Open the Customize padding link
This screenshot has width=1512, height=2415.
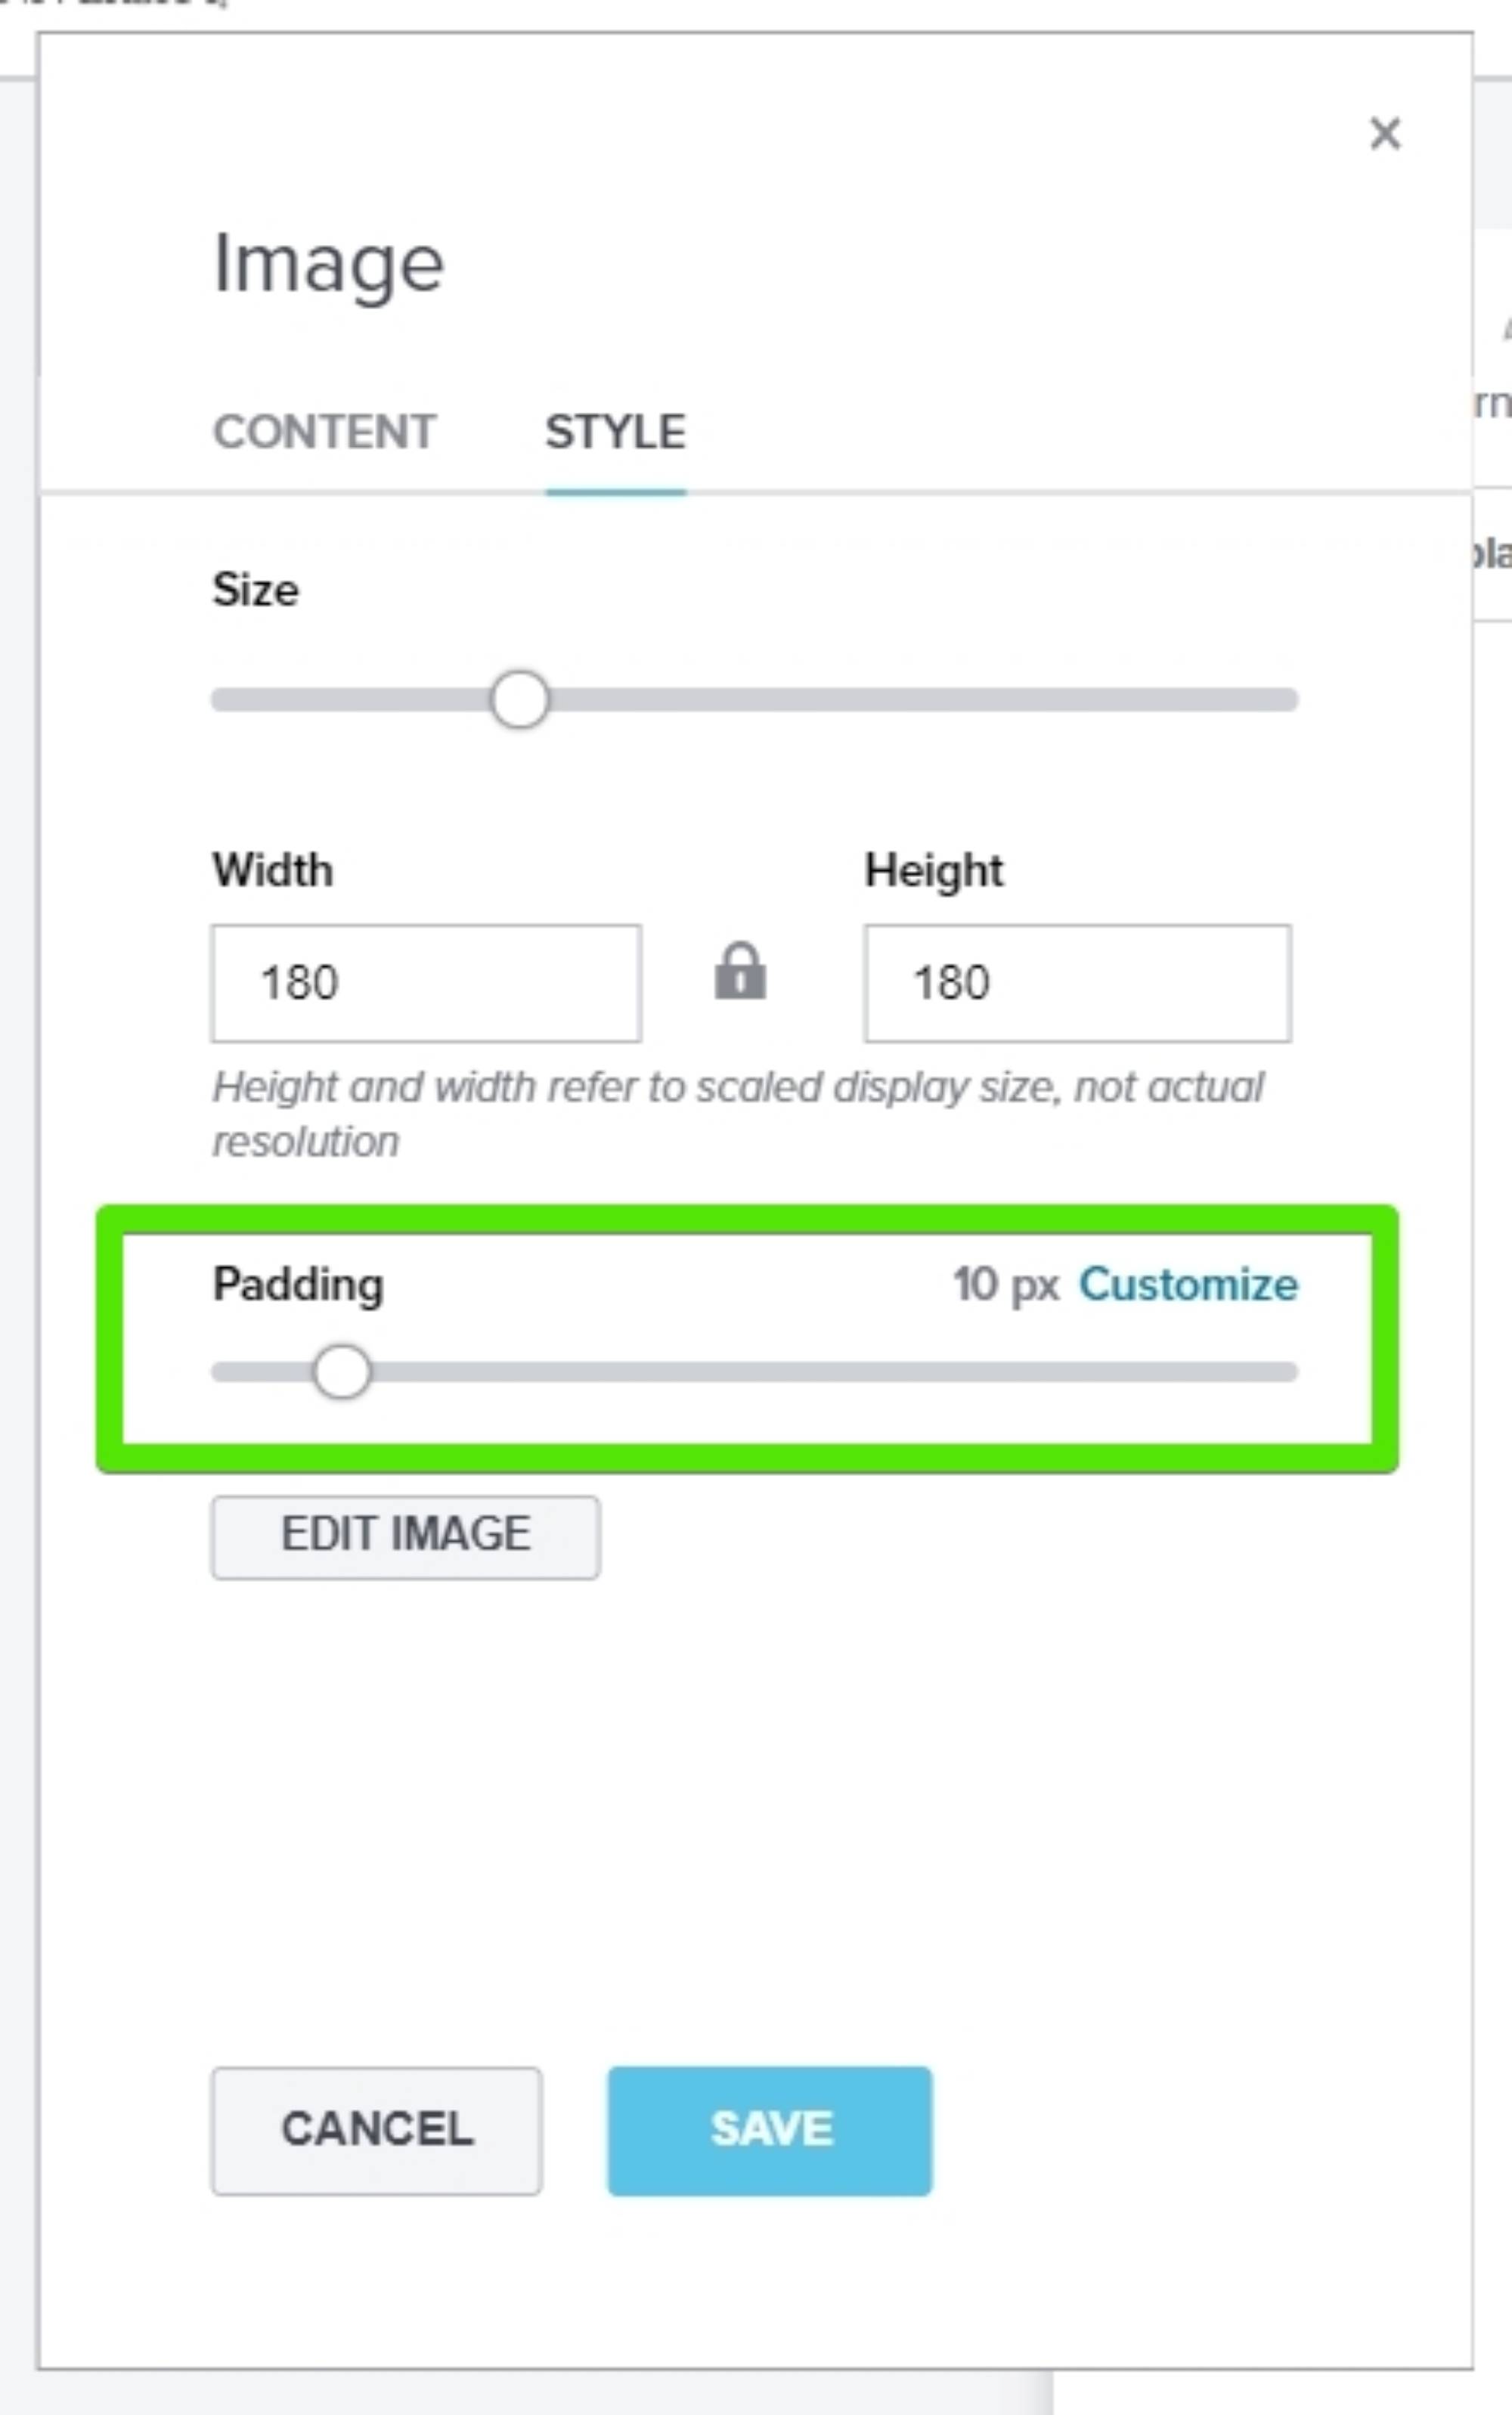coord(1188,1285)
